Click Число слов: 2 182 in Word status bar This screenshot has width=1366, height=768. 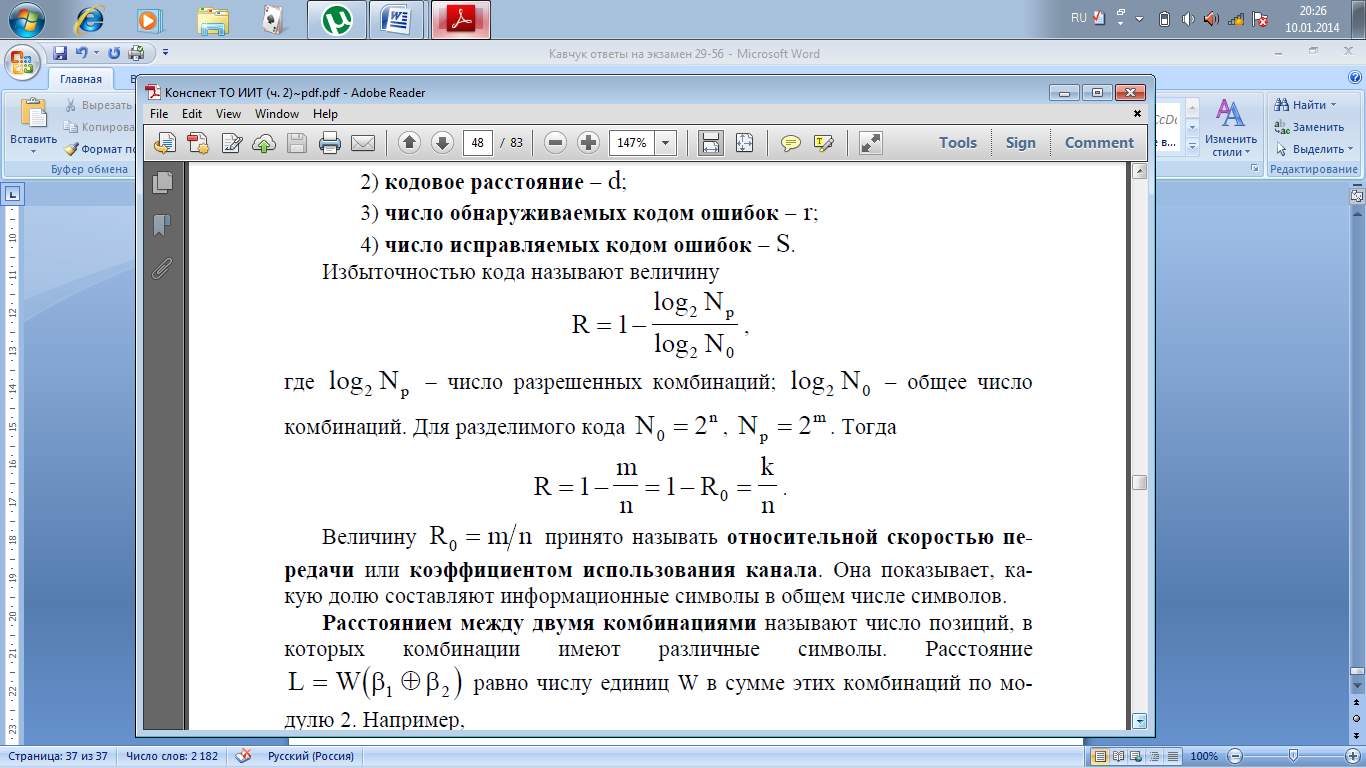[172, 756]
